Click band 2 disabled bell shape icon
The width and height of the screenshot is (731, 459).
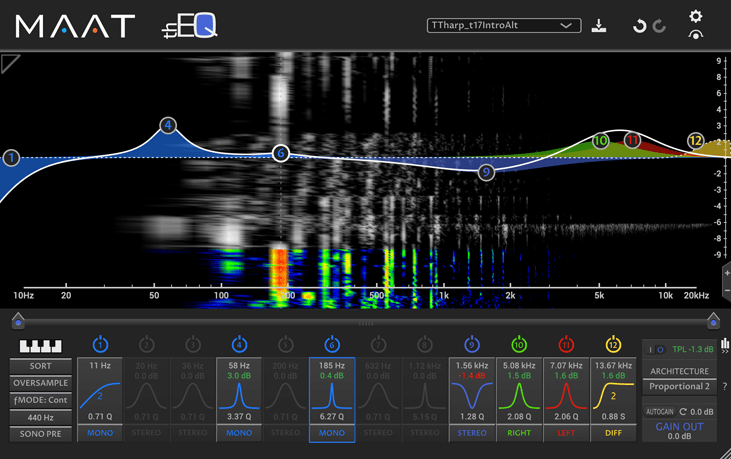(x=146, y=396)
